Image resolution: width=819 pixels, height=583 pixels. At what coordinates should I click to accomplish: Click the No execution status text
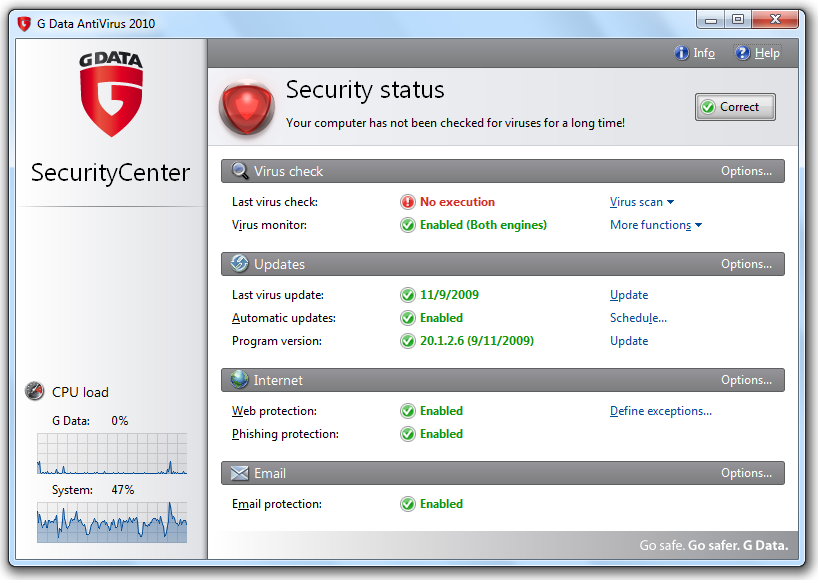click(457, 202)
